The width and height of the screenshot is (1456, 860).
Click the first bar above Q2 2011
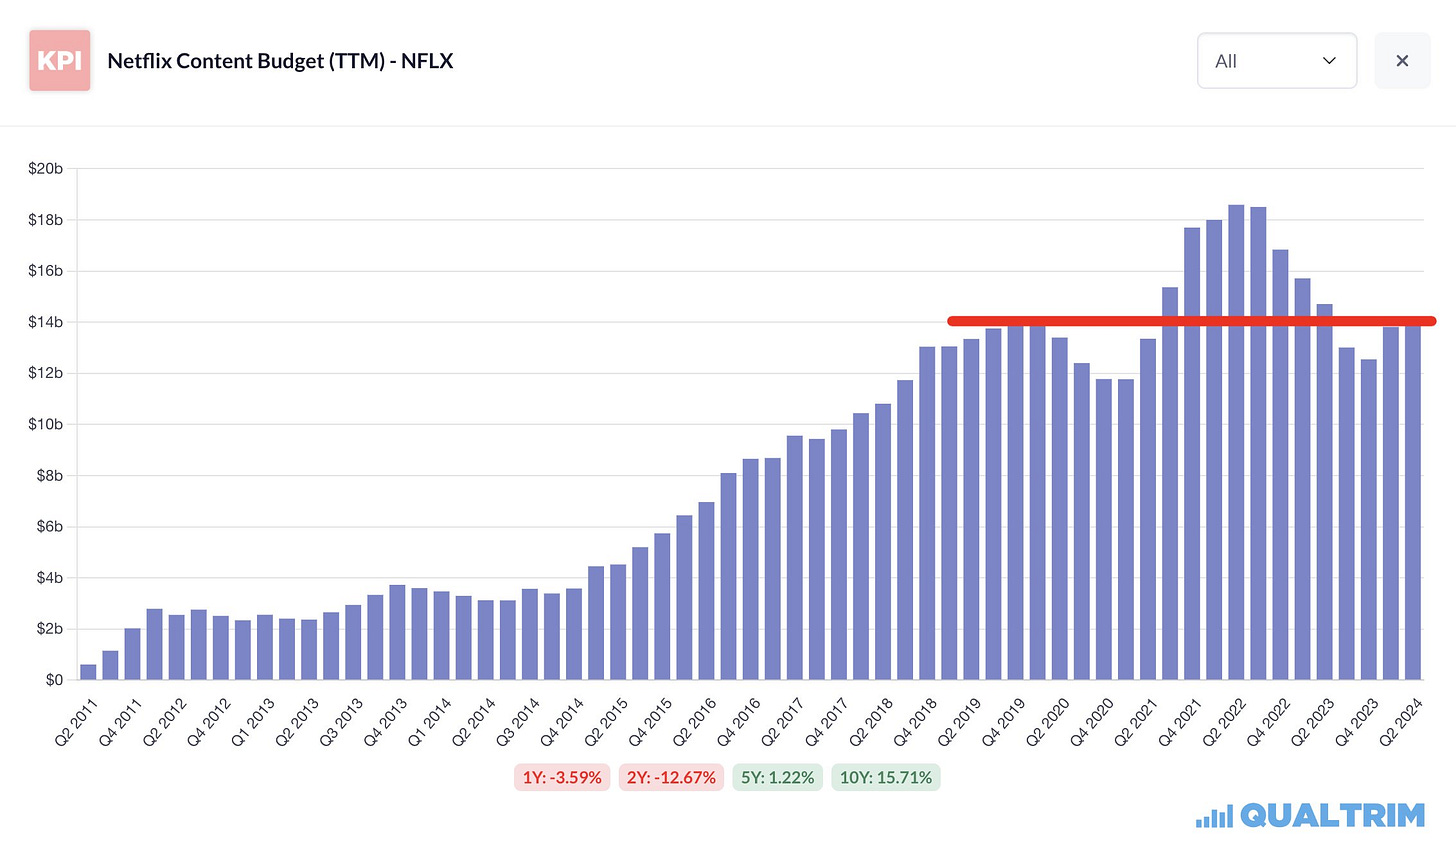coord(88,672)
